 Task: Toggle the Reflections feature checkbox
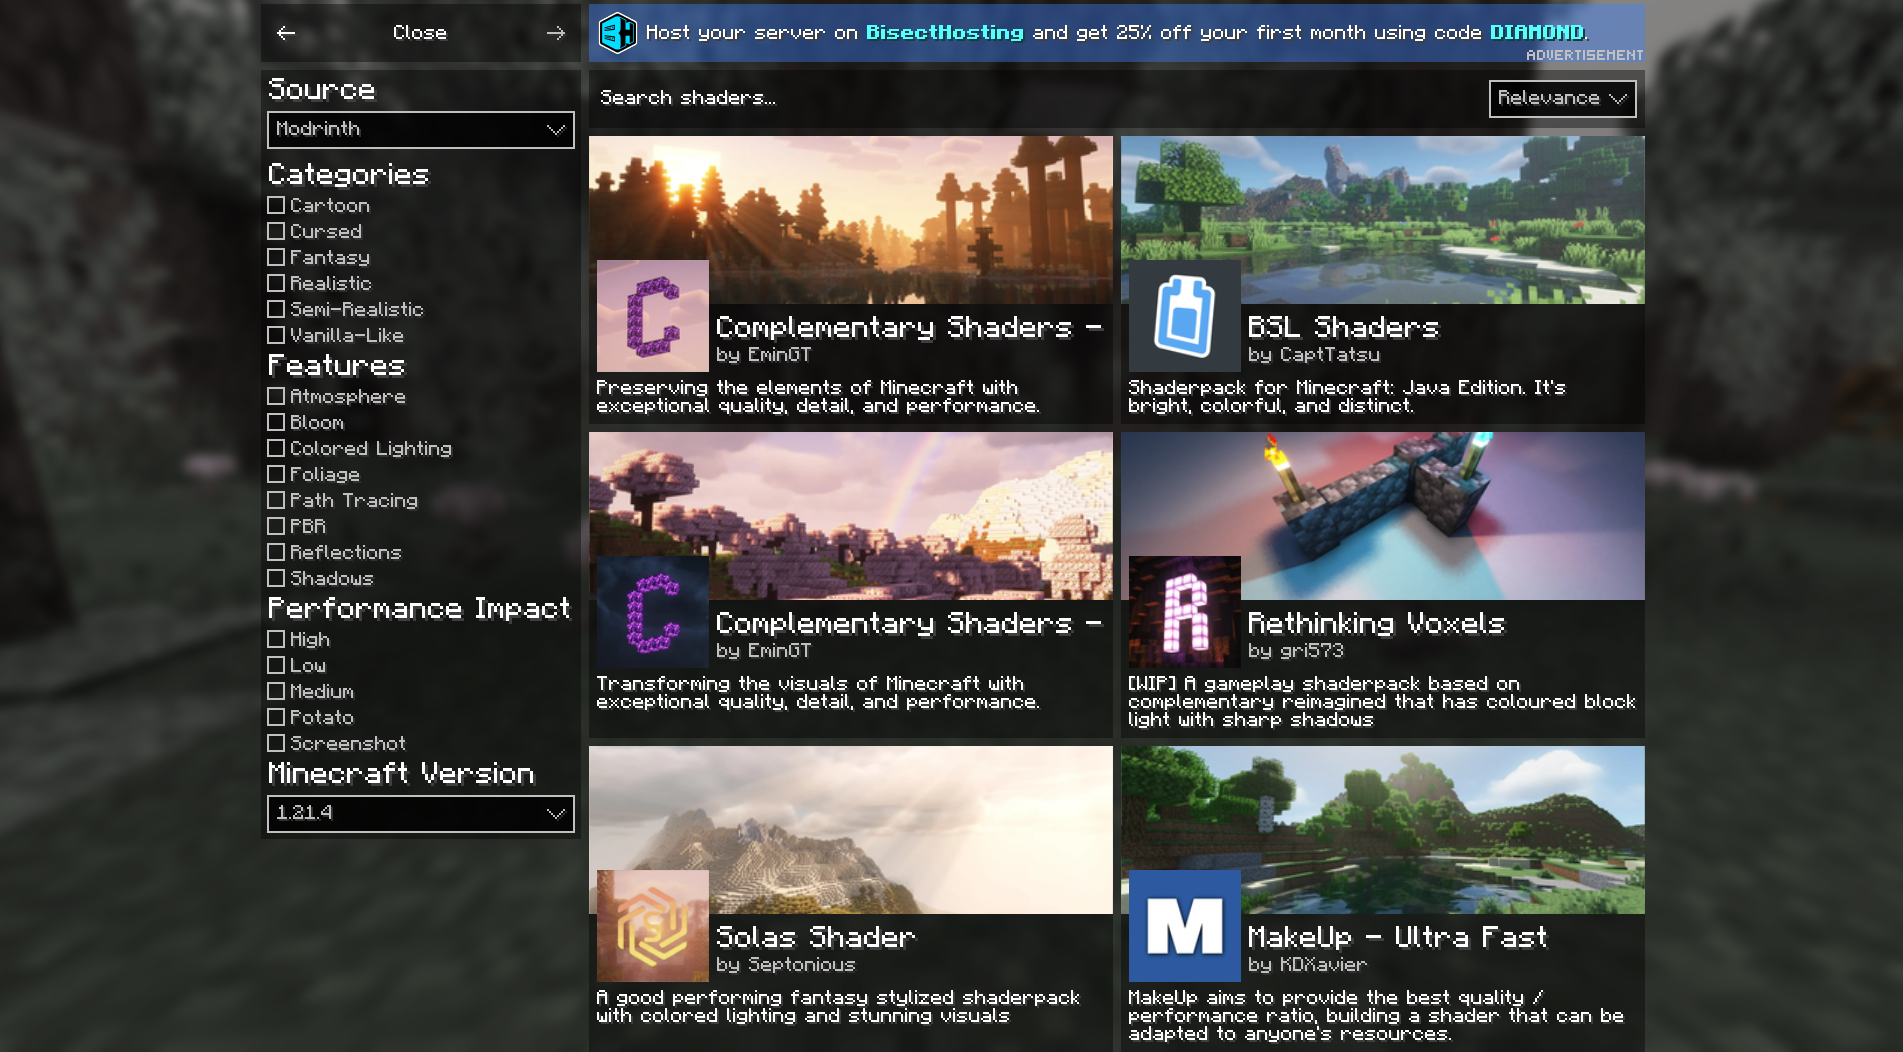(276, 552)
